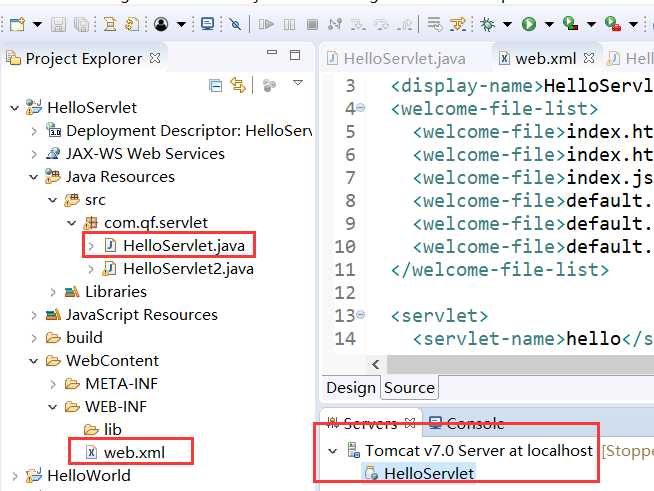Click the Terminate stop icon
The width and height of the screenshot is (654, 491).
point(312,25)
